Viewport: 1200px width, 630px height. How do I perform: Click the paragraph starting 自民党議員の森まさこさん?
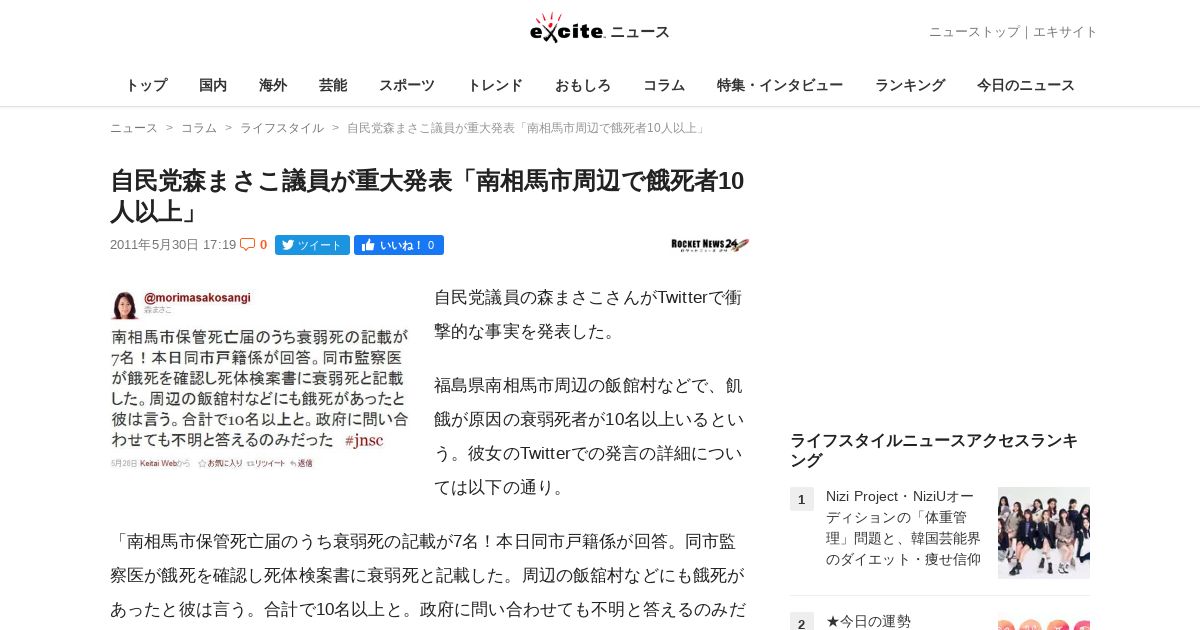click(589, 314)
